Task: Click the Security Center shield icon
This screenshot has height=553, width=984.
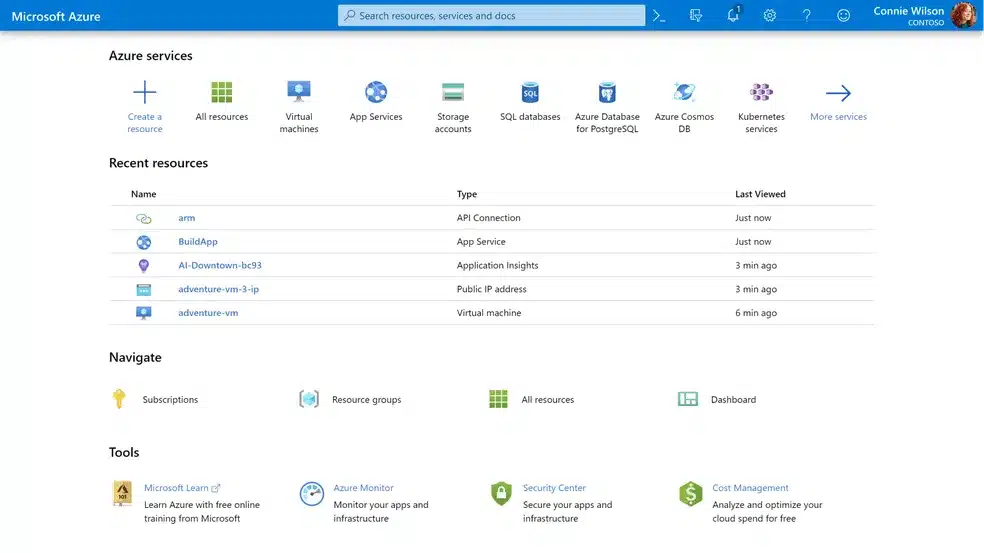Action: coord(501,493)
